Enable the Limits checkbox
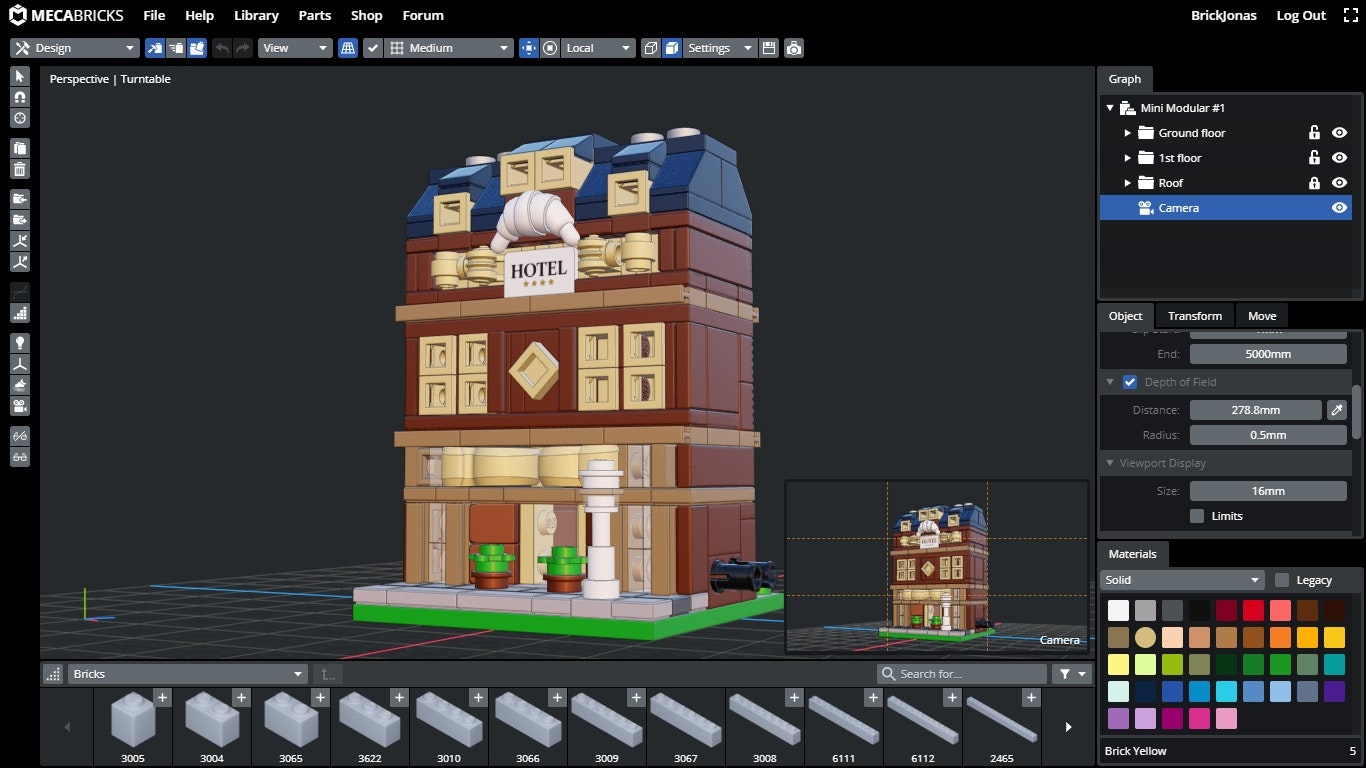Image resolution: width=1366 pixels, height=768 pixels. click(1197, 516)
